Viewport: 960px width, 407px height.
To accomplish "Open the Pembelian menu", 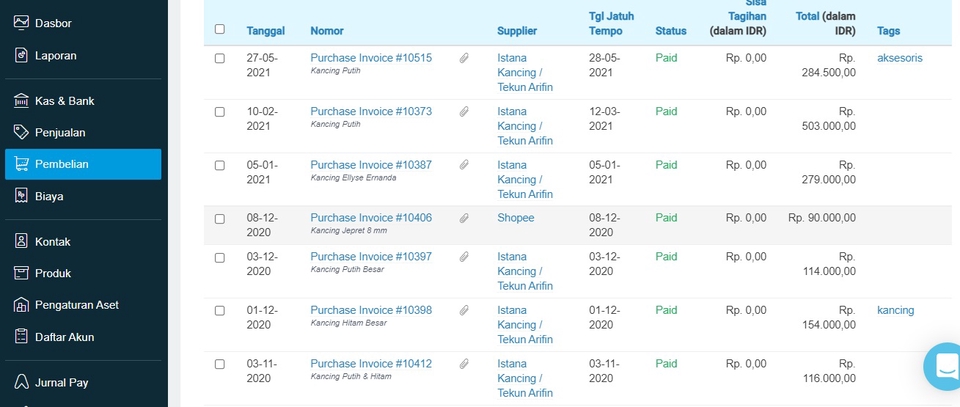I will [x=82, y=164].
